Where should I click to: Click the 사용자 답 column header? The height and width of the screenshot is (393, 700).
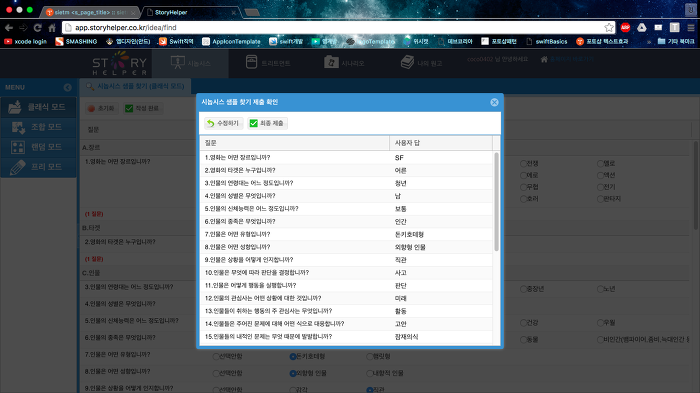[441, 143]
